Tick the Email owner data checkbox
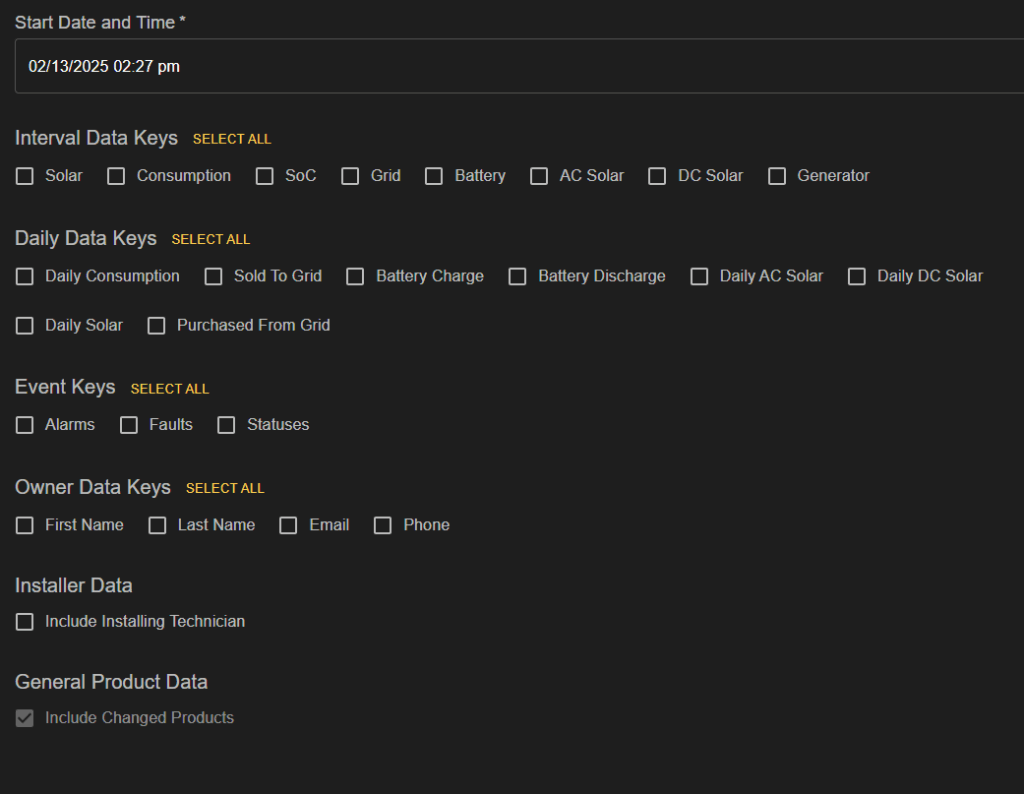This screenshot has height=794, width=1024. 289,526
